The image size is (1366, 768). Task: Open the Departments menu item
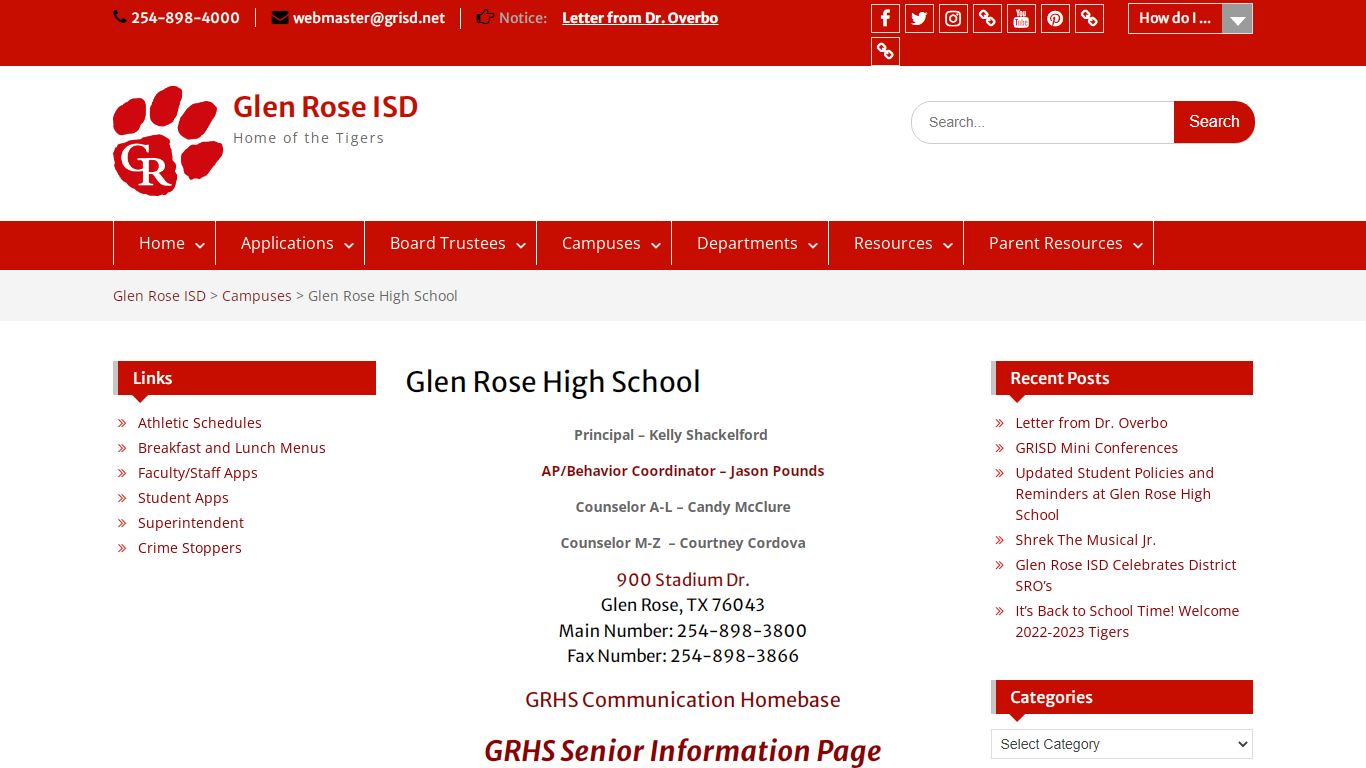pyautogui.click(x=747, y=243)
